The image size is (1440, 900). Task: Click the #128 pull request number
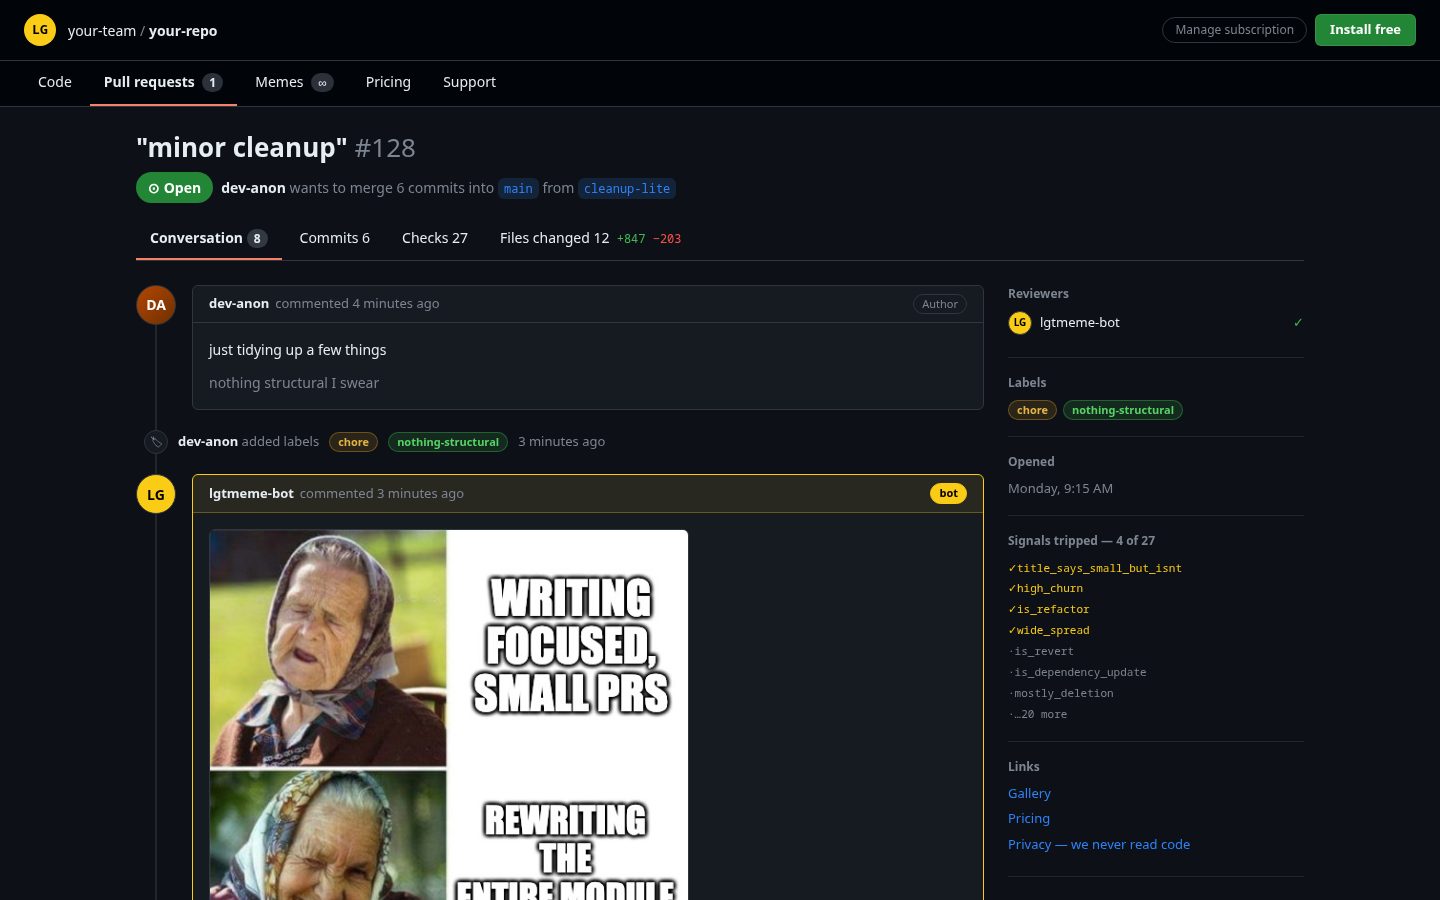[x=385, y=148]
